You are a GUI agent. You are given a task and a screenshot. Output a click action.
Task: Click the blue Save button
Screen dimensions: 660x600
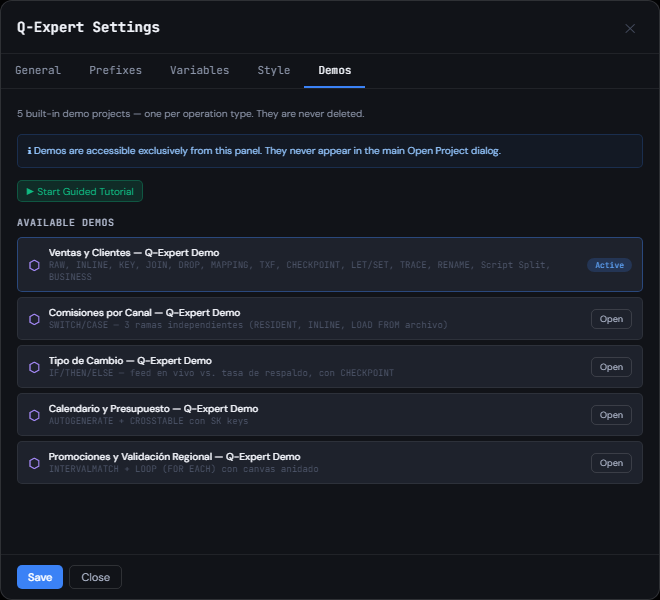[x=40, y=577]
